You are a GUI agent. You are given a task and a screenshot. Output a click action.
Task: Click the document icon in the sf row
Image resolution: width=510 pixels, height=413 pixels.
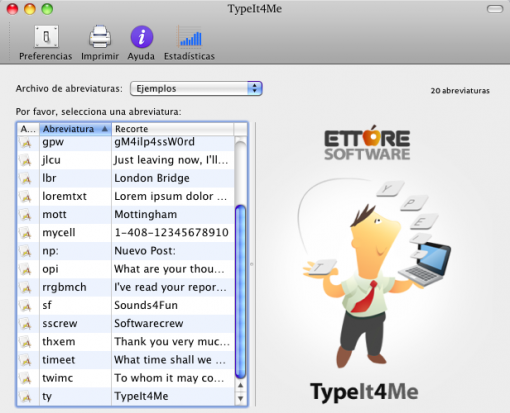point(26,306)
